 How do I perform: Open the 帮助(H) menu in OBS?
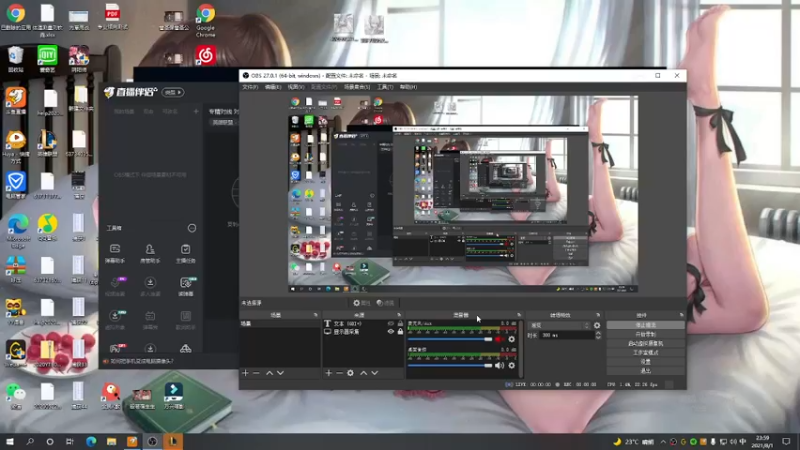tap(408, 87)
